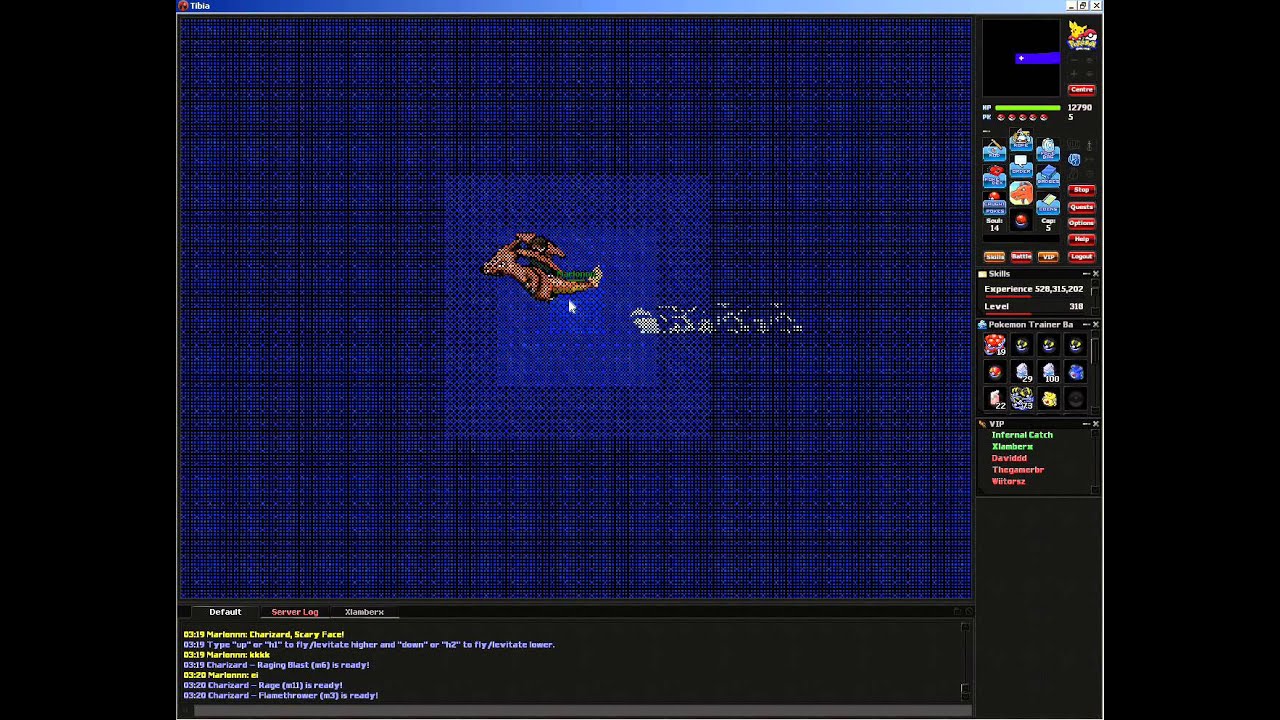The width and height of the screenshot is (1280, 720).
Task: Click the Level 318 row
Action: pyautogui.click(x=1033, y=306)
